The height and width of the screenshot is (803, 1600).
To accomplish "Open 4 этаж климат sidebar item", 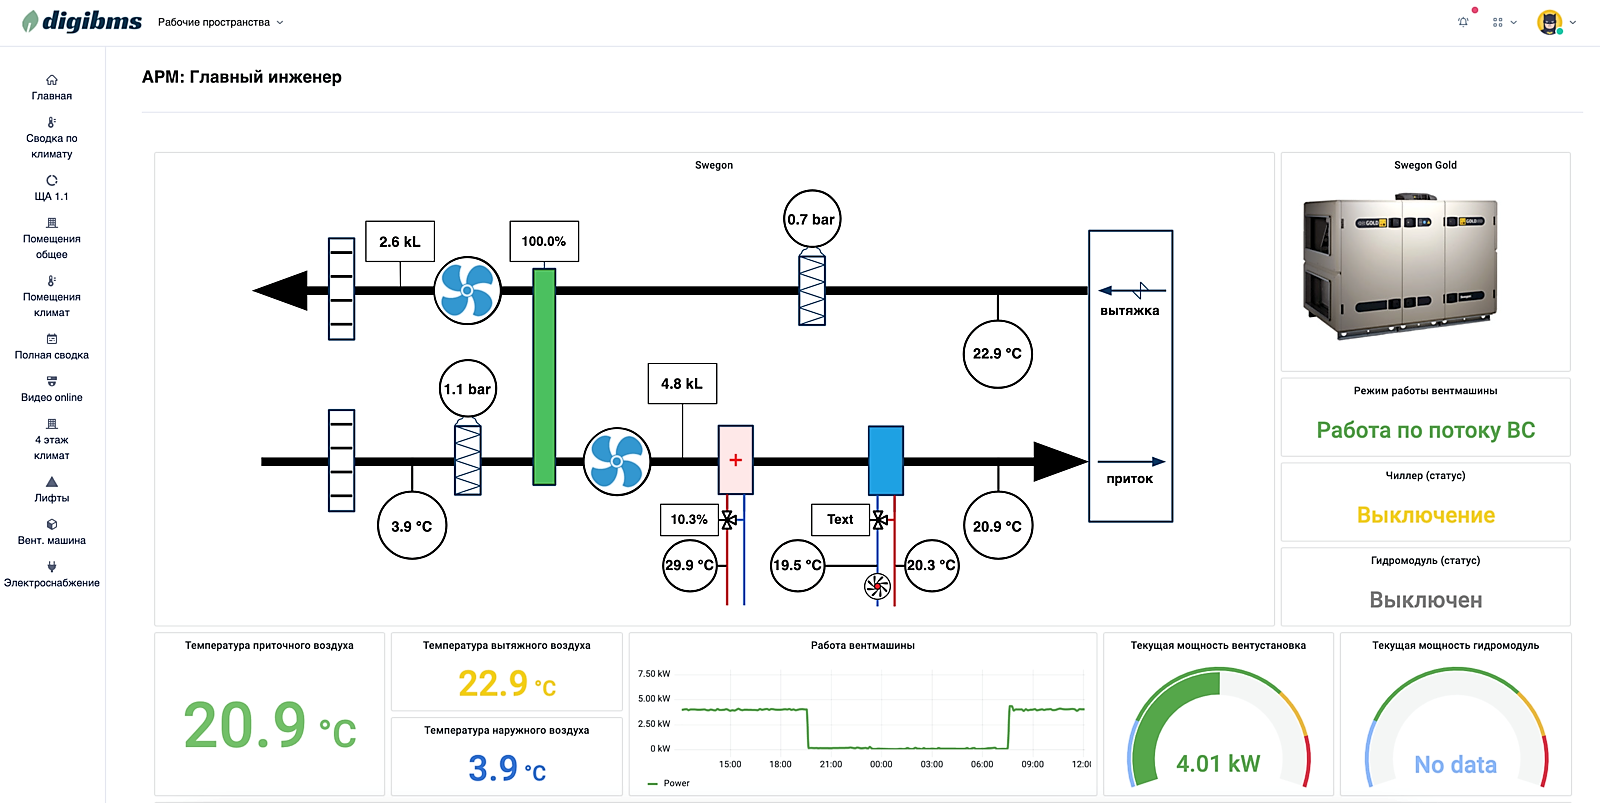I will 52,439.
